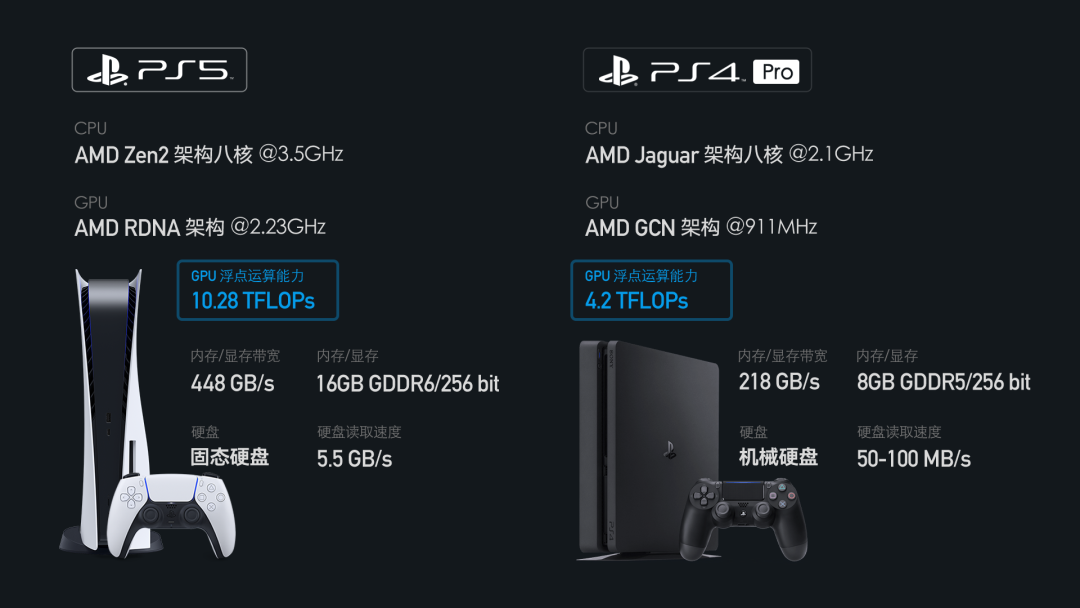
Task: Click the AMD Zen2 CPU text
Action: point(209,155)
